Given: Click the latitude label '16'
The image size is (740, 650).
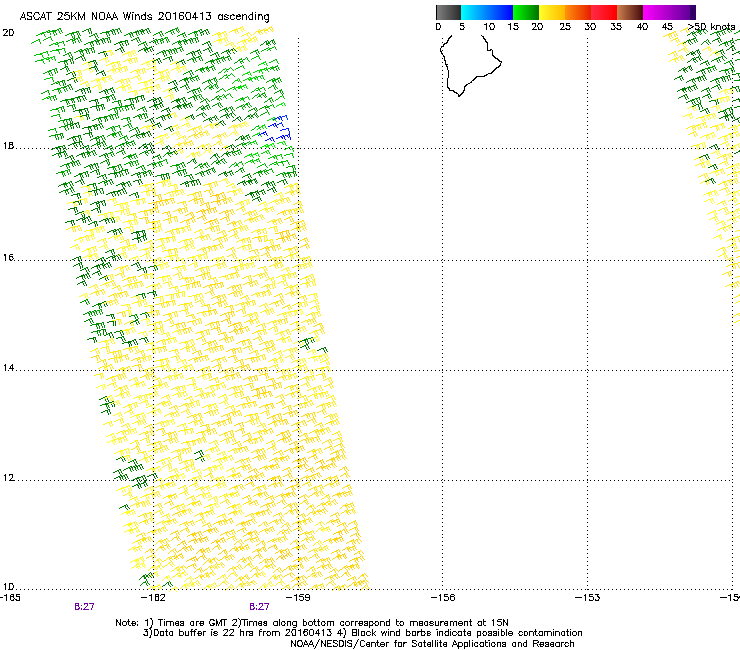Looking at the screenshot, I should (8, 258).
